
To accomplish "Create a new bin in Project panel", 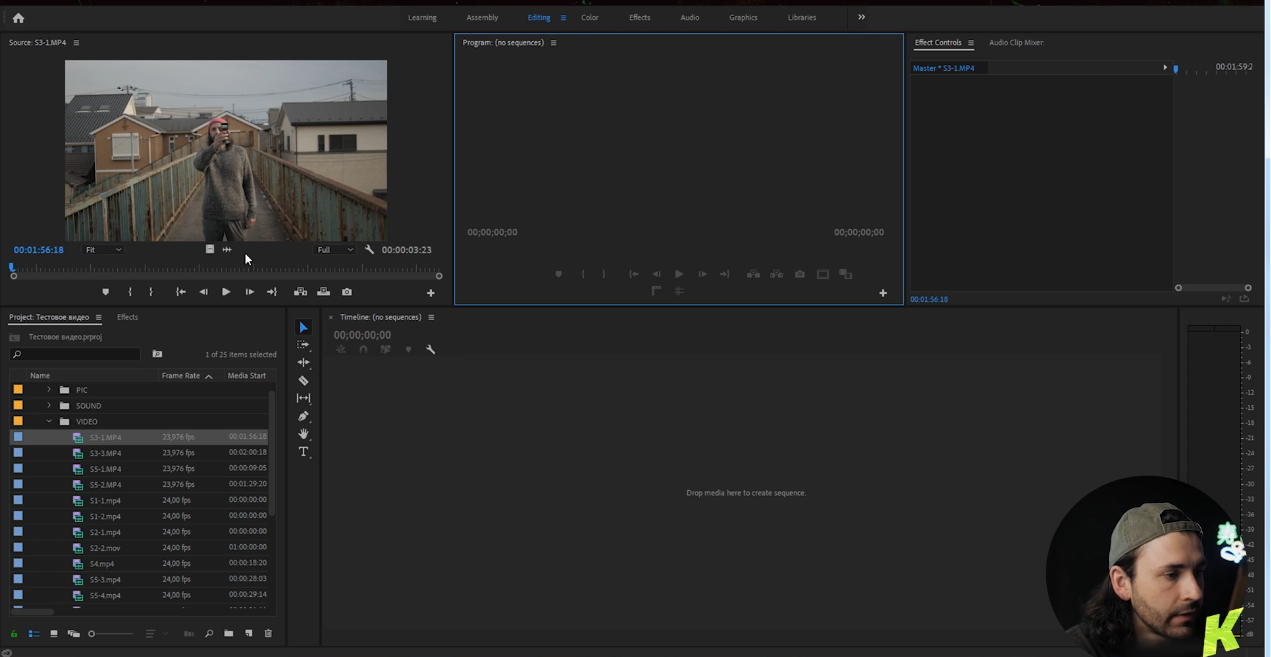I will coord(229,633).
